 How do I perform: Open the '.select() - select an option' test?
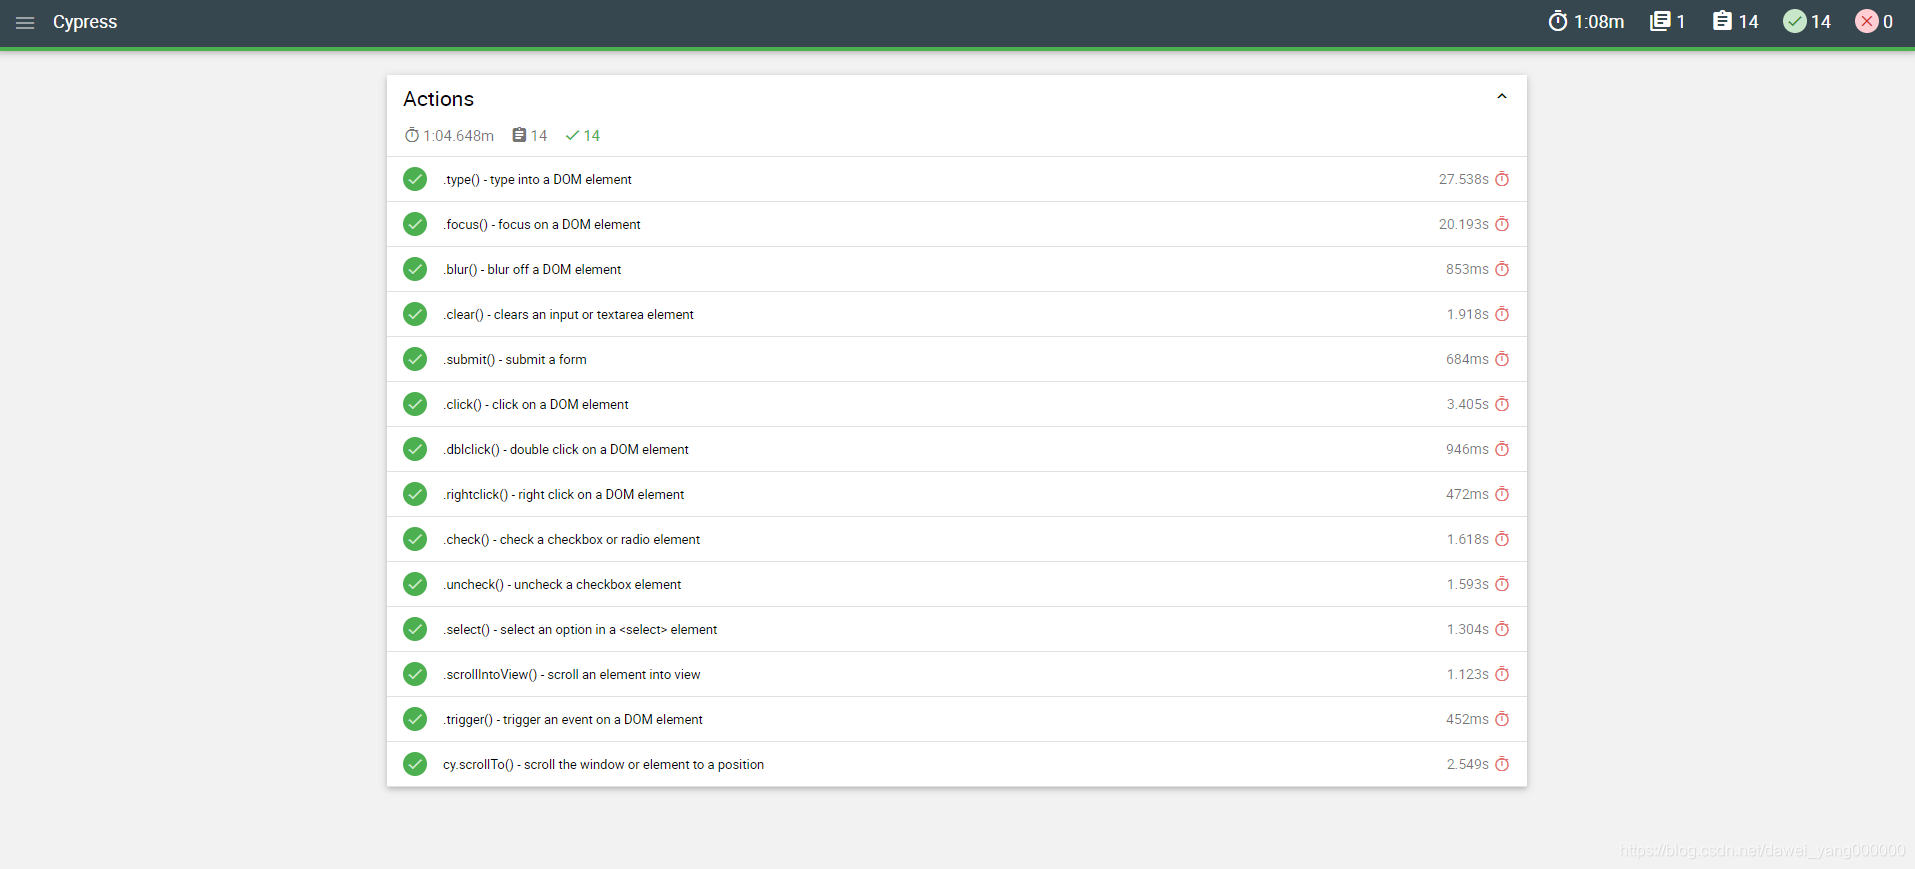point(957,629)
